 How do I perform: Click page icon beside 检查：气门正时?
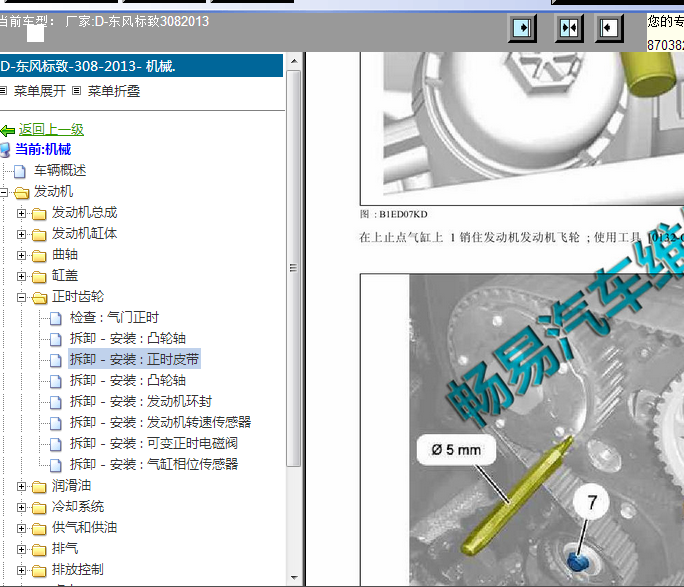point(55,318)
